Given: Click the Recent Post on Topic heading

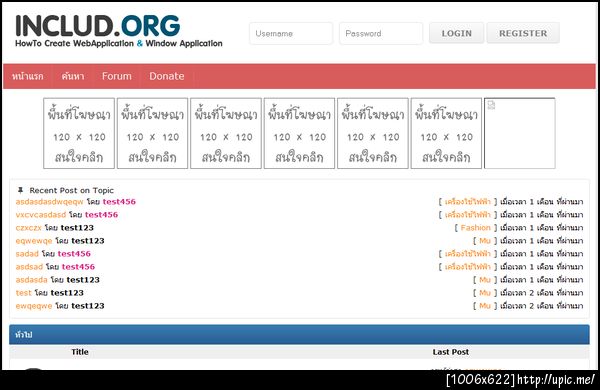Looking at the screenshot, I should (x=72, y=190).
